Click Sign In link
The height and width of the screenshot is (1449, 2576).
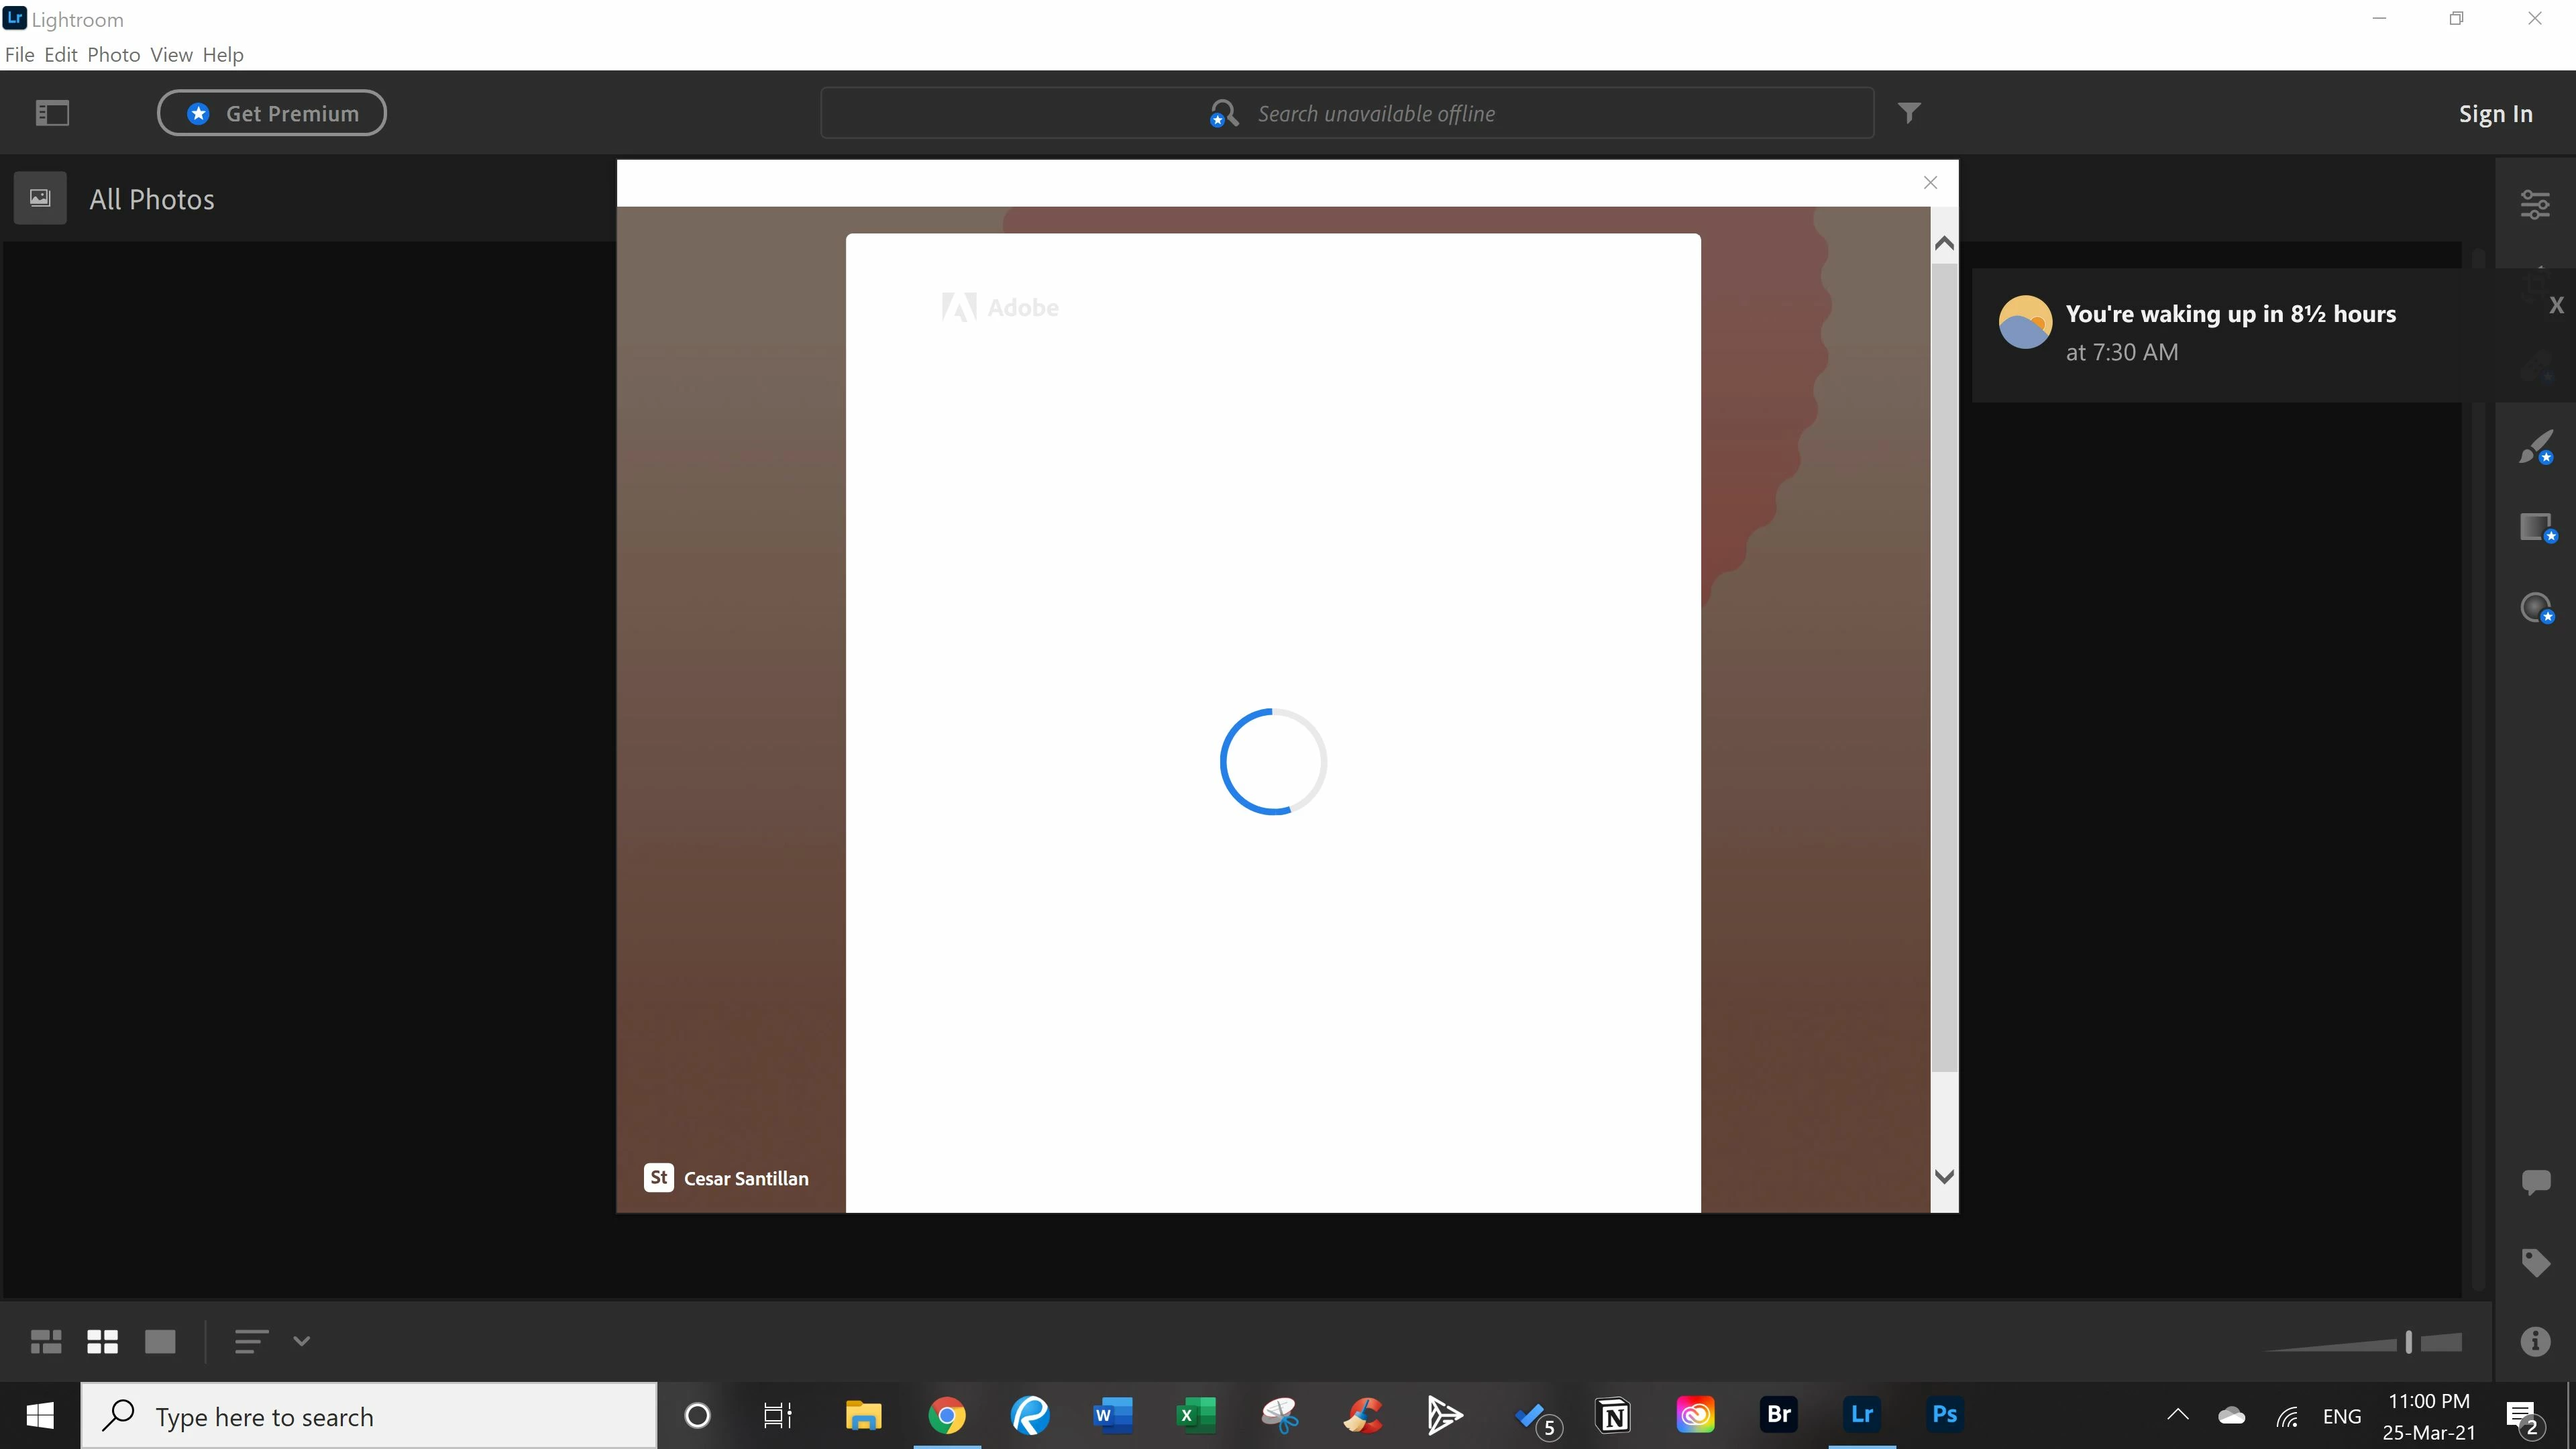[2495, 114]
